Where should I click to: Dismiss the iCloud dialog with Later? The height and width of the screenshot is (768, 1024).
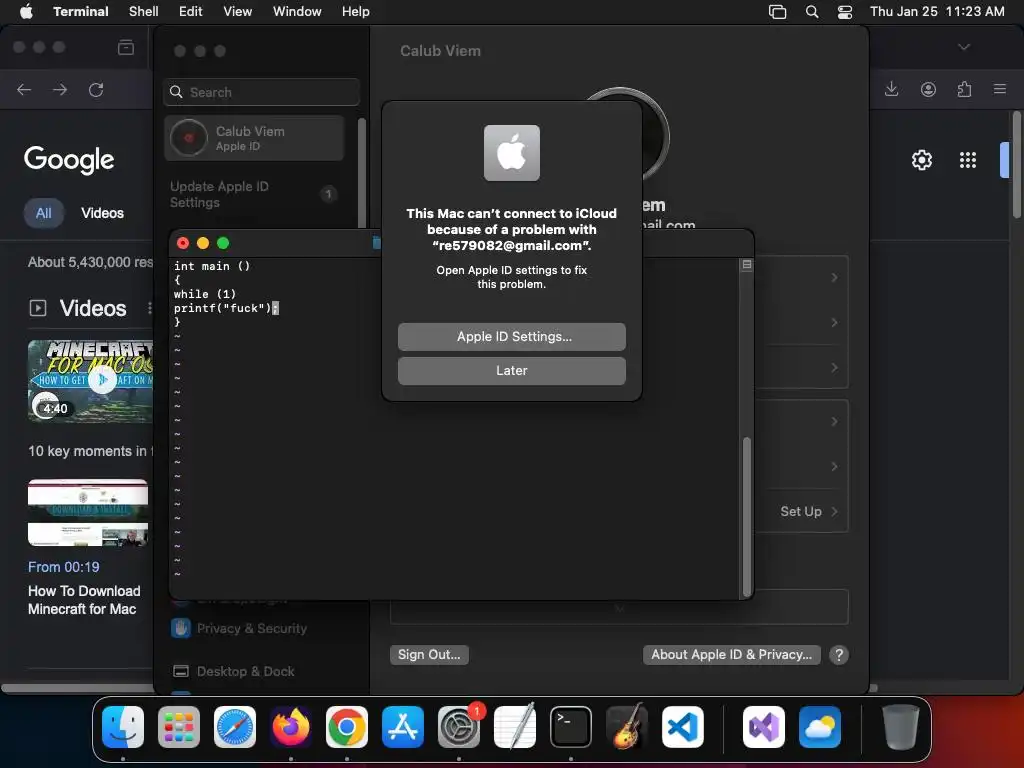pos(512,370)
